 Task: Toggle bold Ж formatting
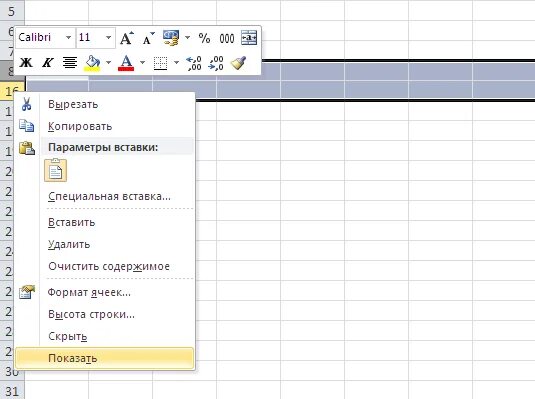(x=26, y=62)
